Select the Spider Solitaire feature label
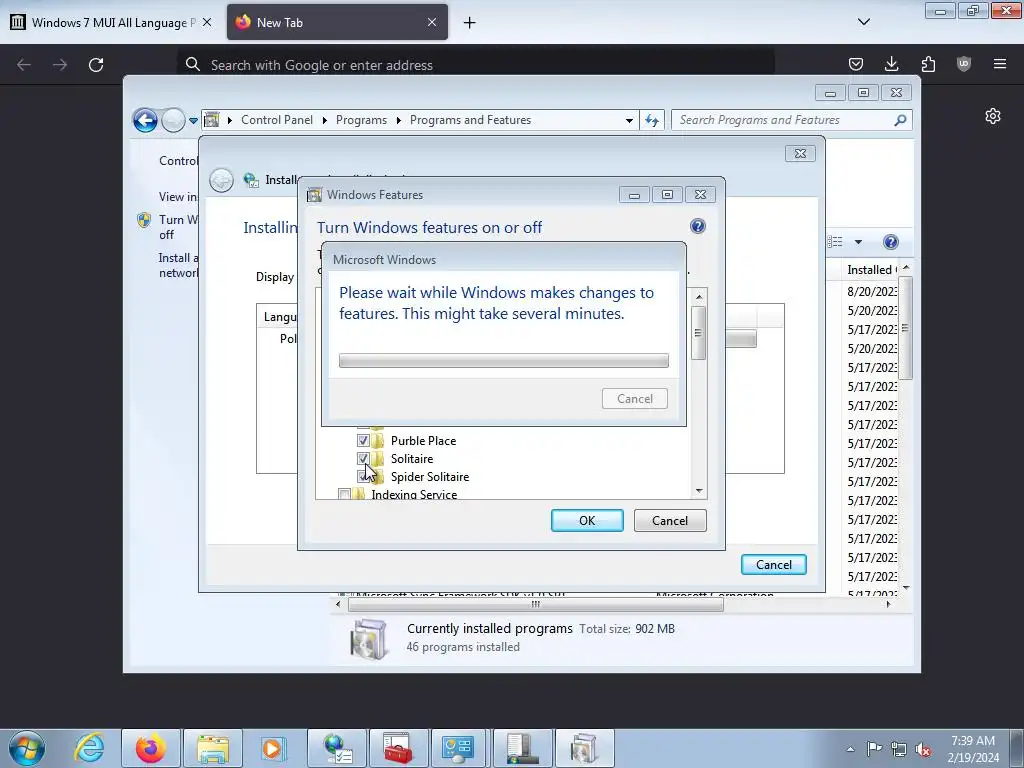Image resolution: width=1024 pixels, height=768 pixels. click(x=430, y=477)
